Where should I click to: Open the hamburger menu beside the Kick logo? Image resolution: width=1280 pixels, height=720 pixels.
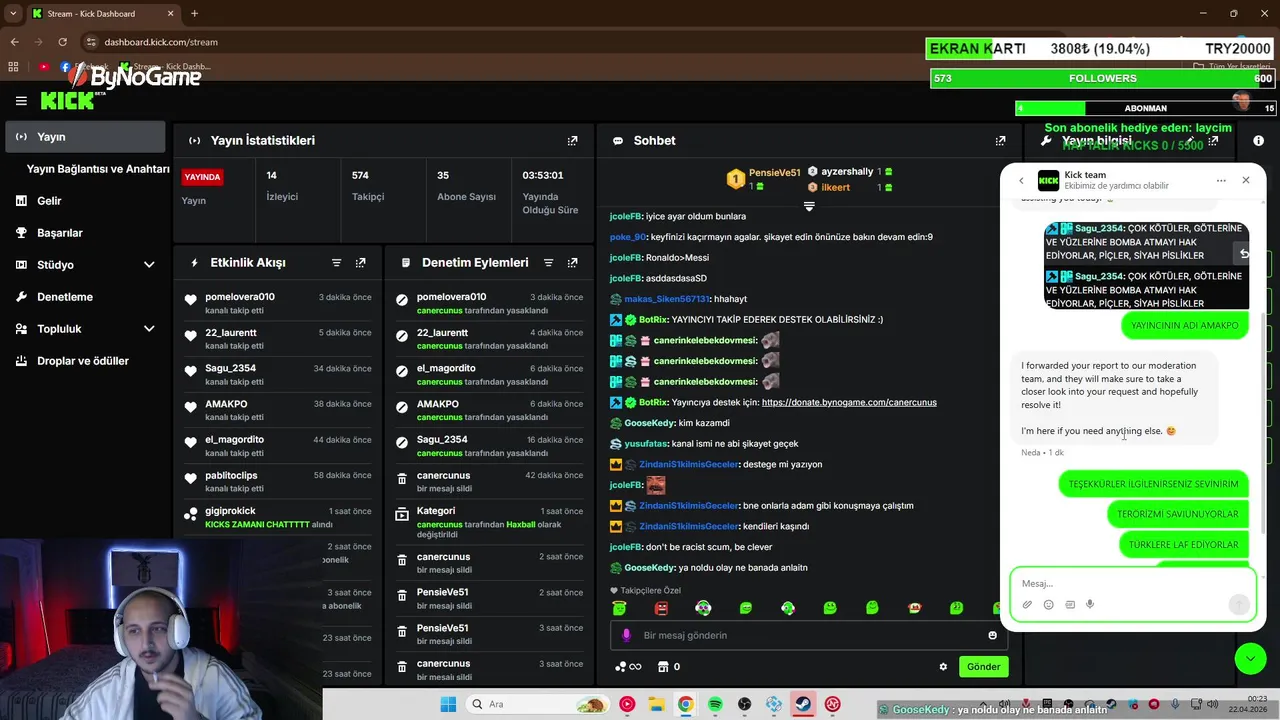tap(21, 101)
